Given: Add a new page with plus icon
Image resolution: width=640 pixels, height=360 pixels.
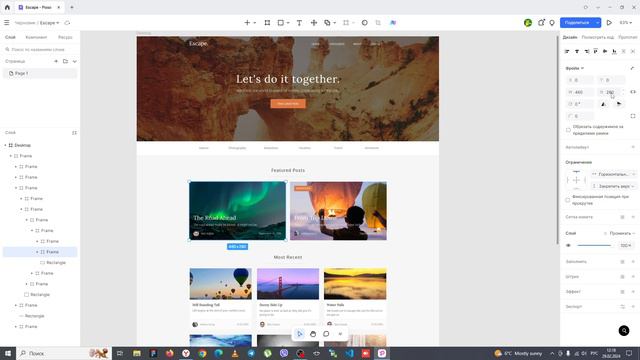Looking at the screenshot, I should point(56,61).
